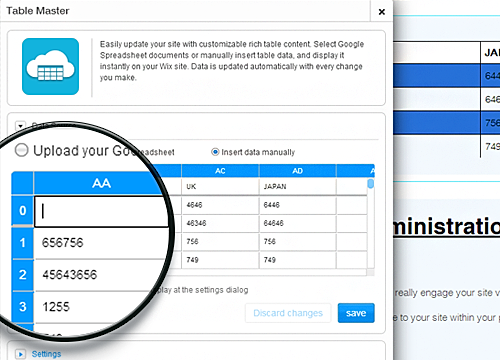Select Insert data manually radio option
This screenshot has width=500, height=360.
(215, 152)
